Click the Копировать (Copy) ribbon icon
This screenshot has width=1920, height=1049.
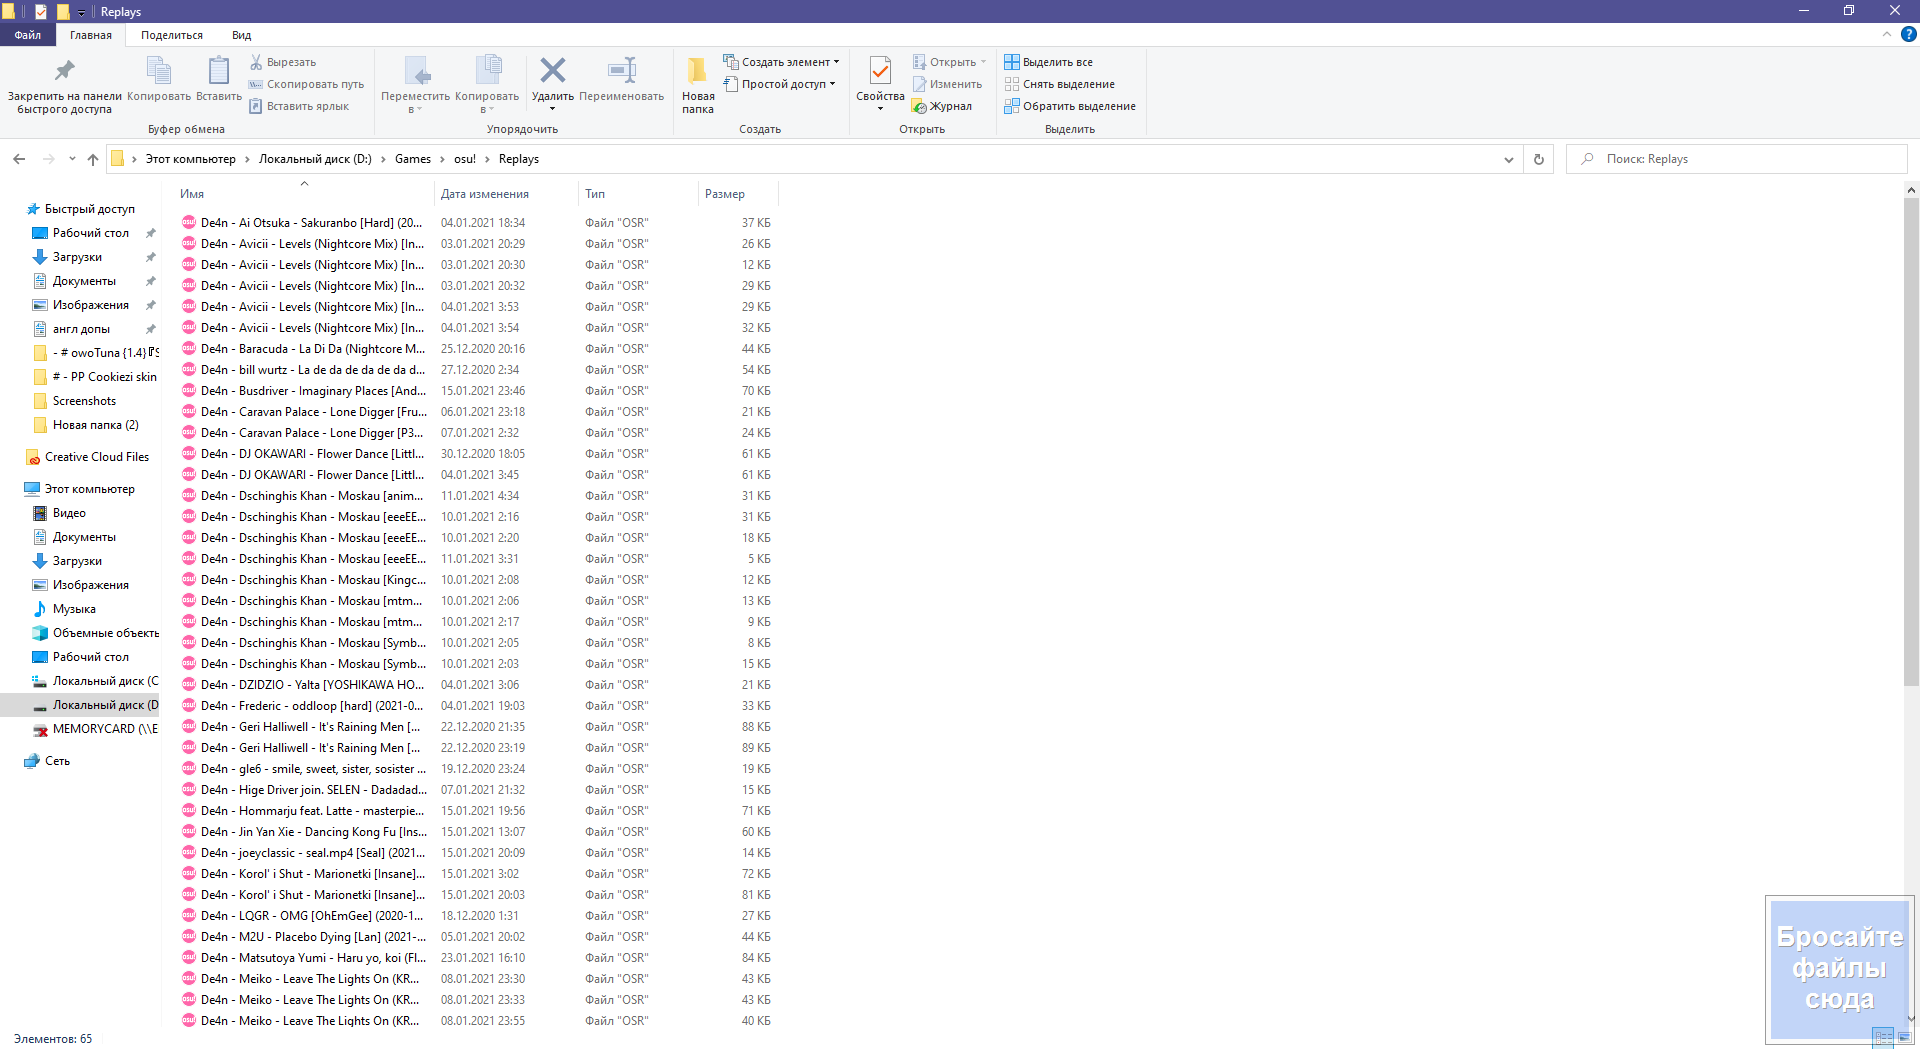159,71
